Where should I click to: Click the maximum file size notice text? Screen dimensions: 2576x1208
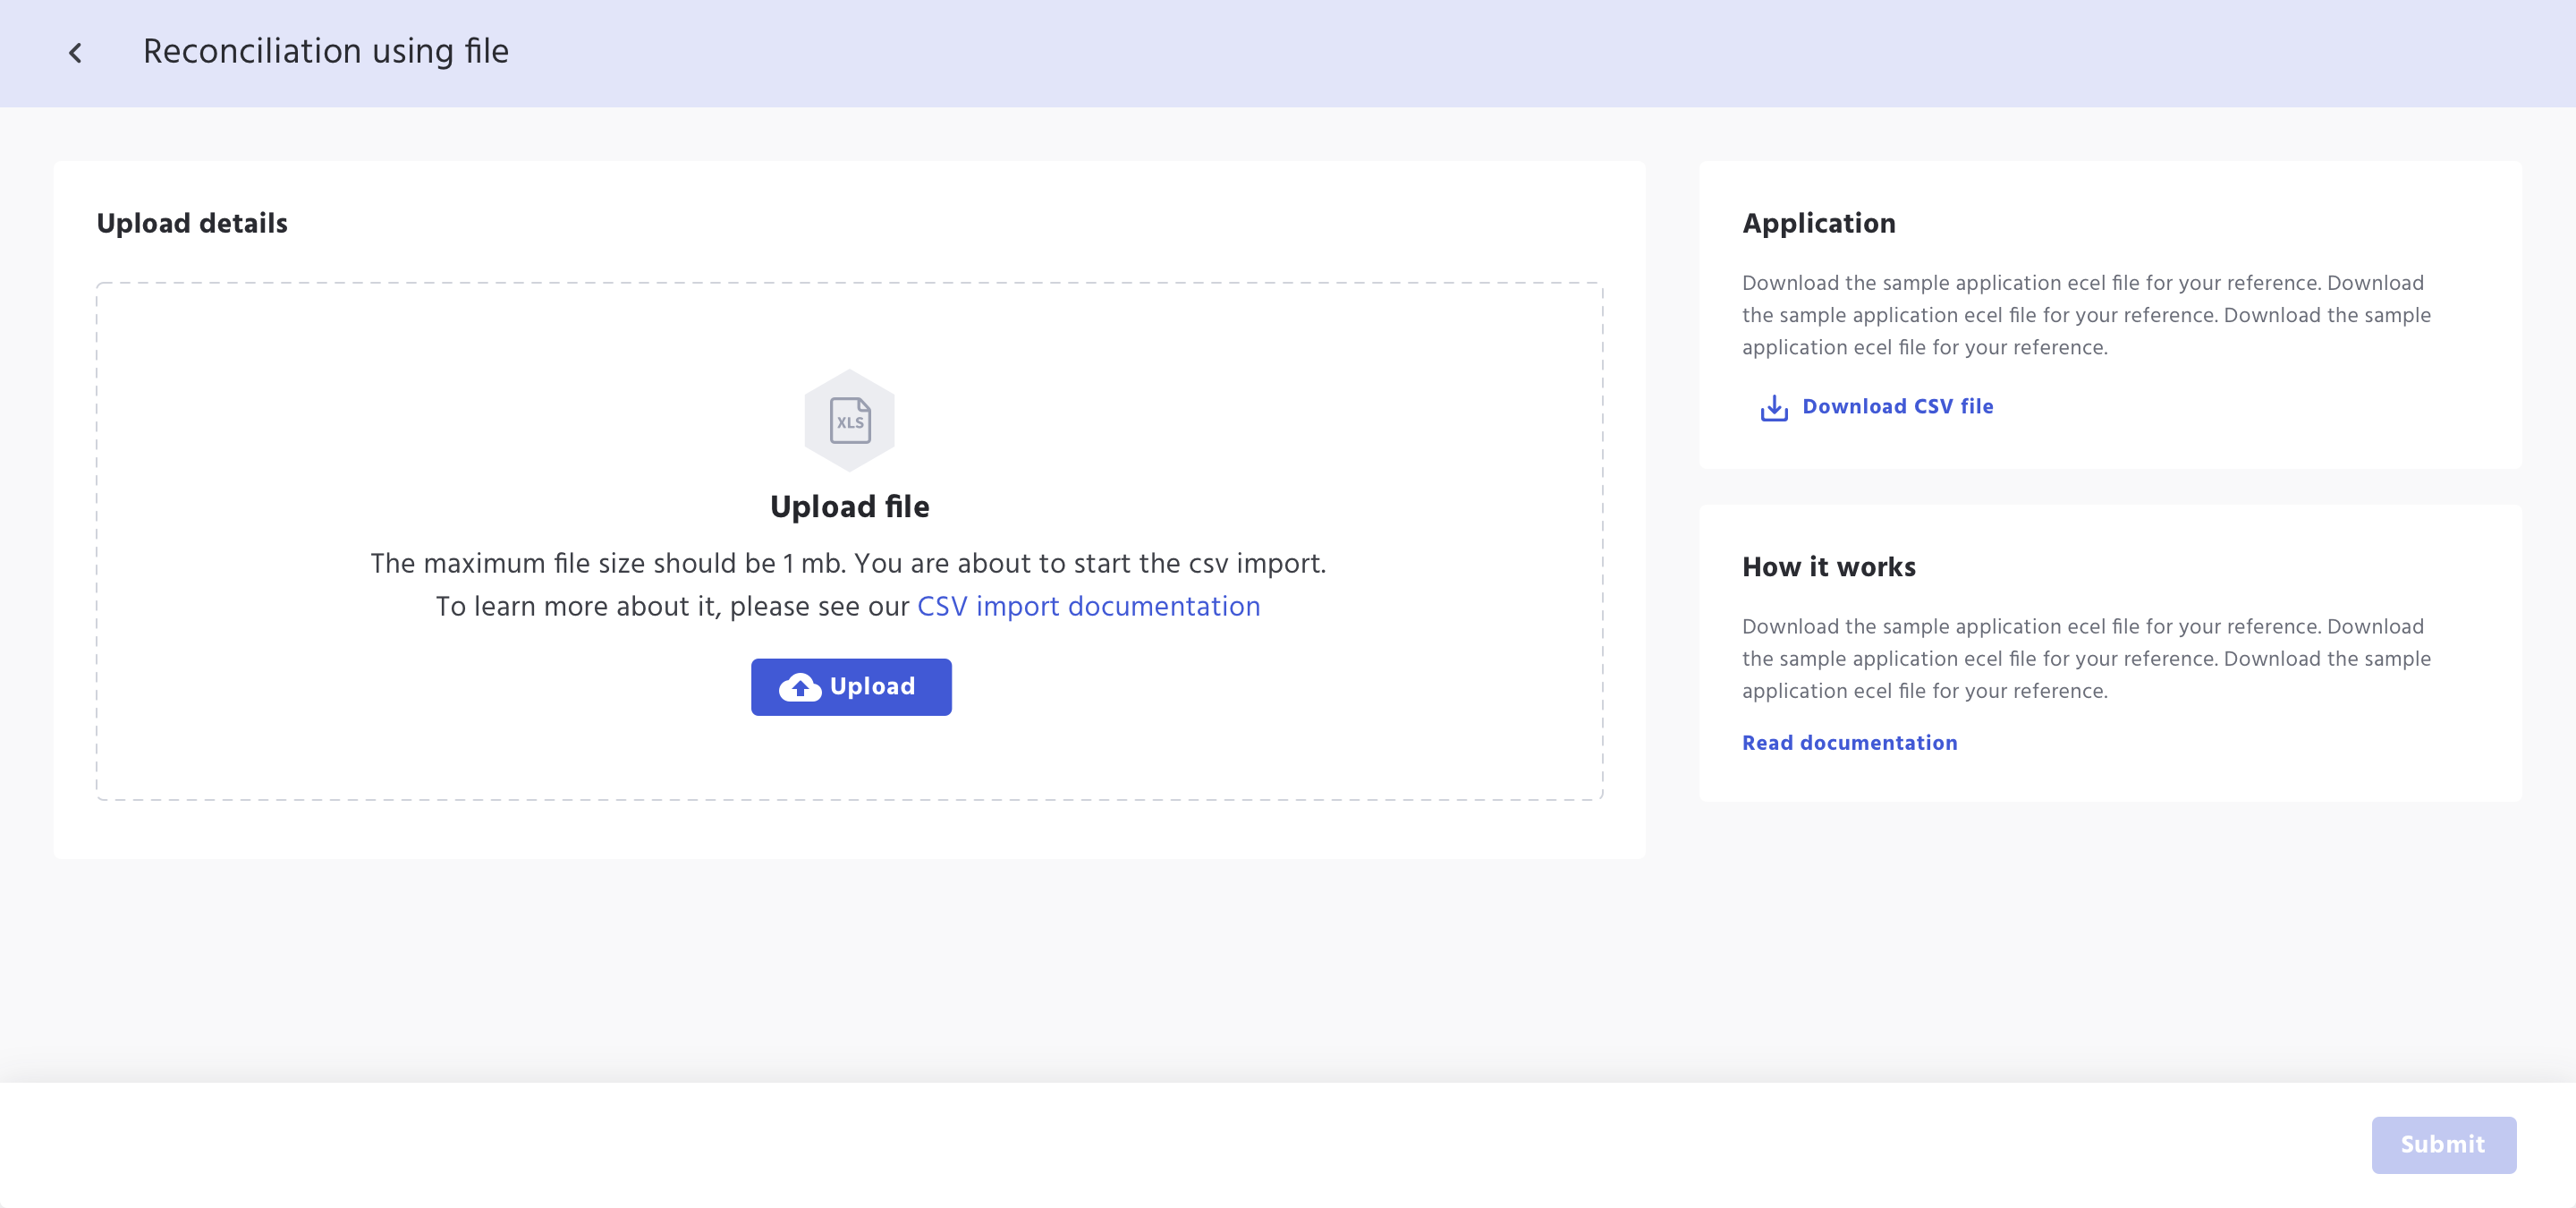[x=847, y=563]
